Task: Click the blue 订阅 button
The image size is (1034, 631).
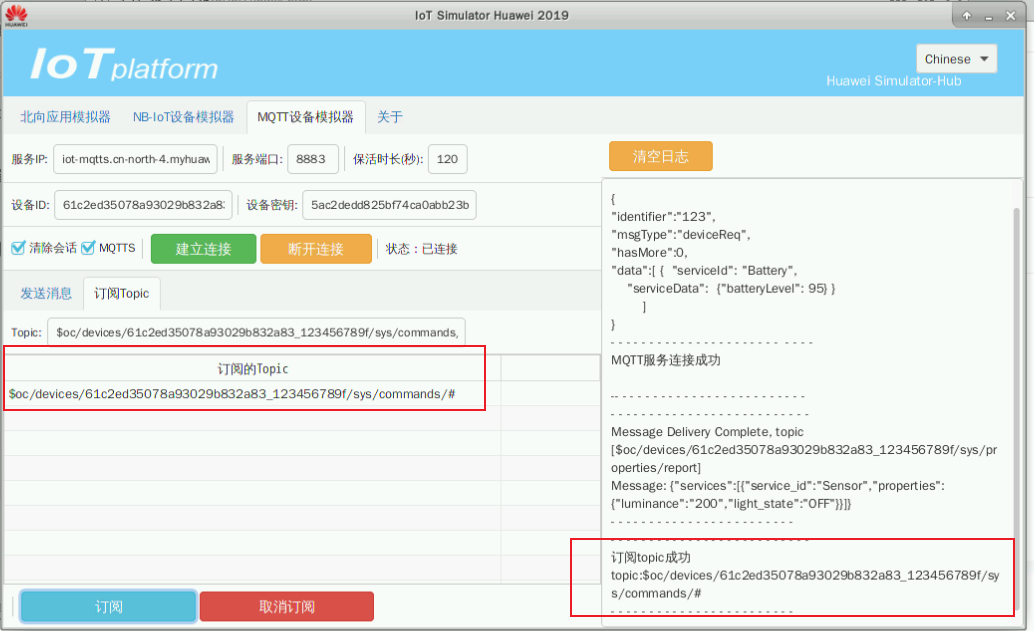Action: [x=109, y=607]
